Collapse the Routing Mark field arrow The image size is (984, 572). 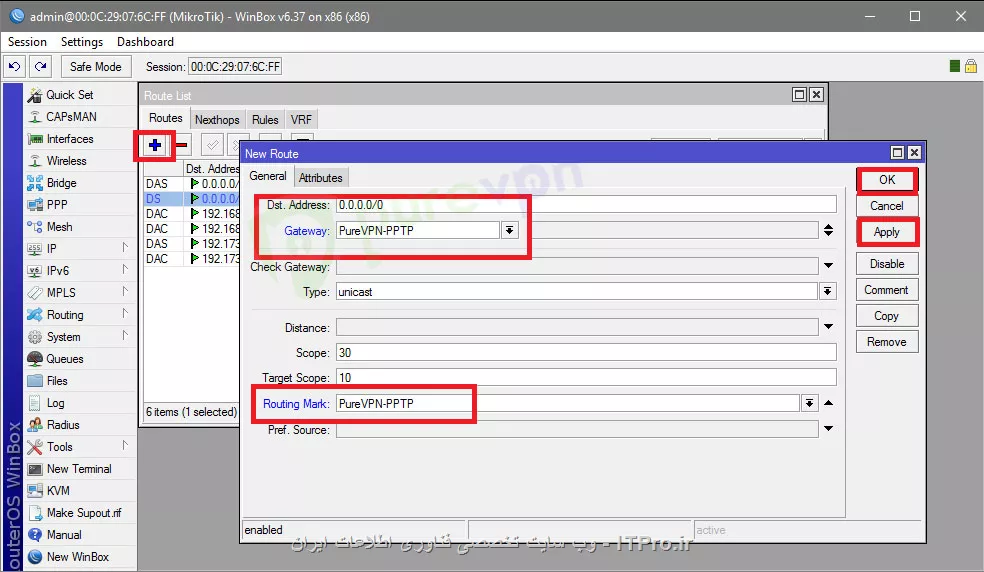click(828, 403)
